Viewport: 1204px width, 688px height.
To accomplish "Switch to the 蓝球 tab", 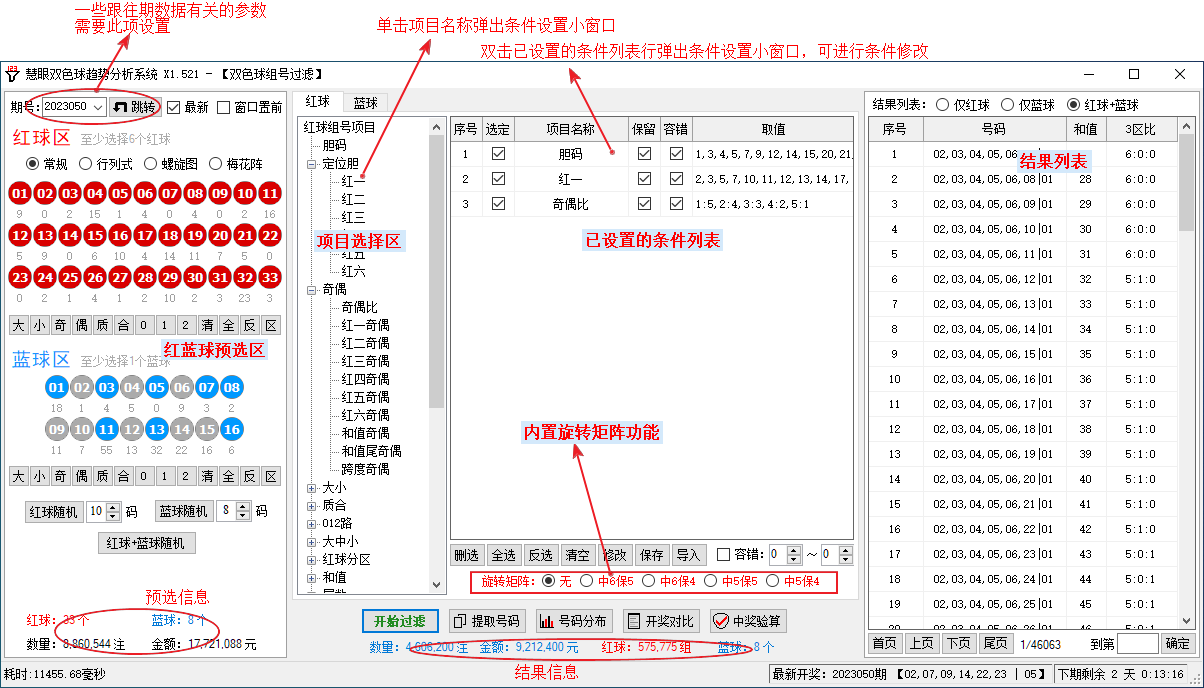I will (x=365, y=102).
